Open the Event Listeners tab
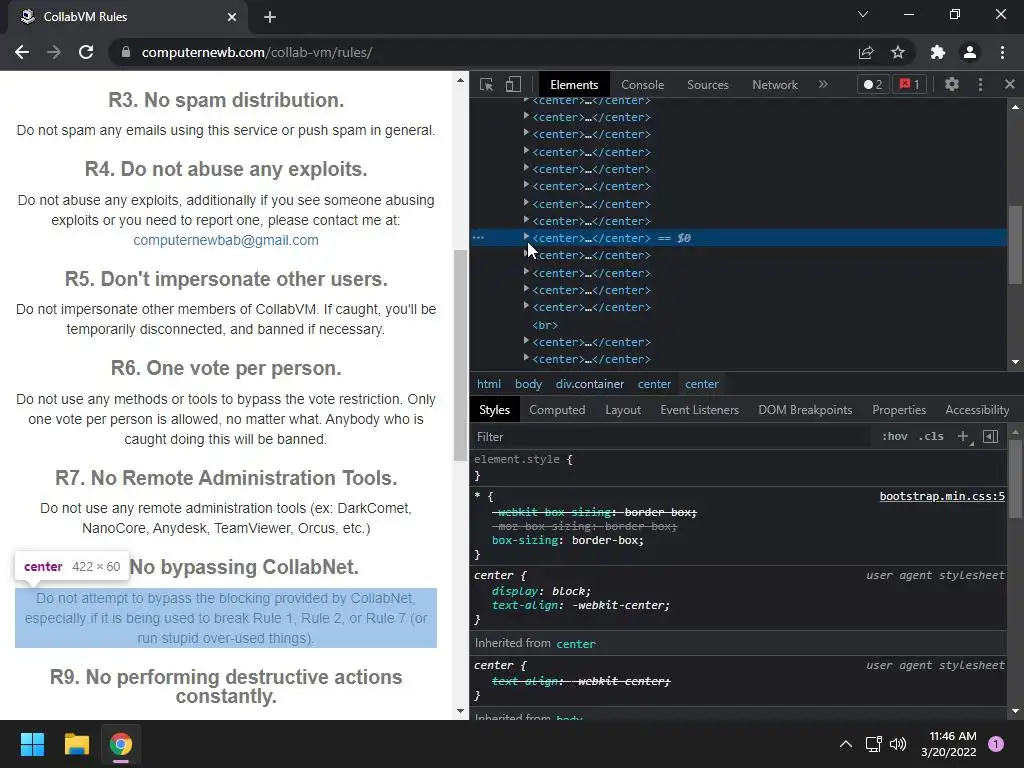 pos(699,409)
